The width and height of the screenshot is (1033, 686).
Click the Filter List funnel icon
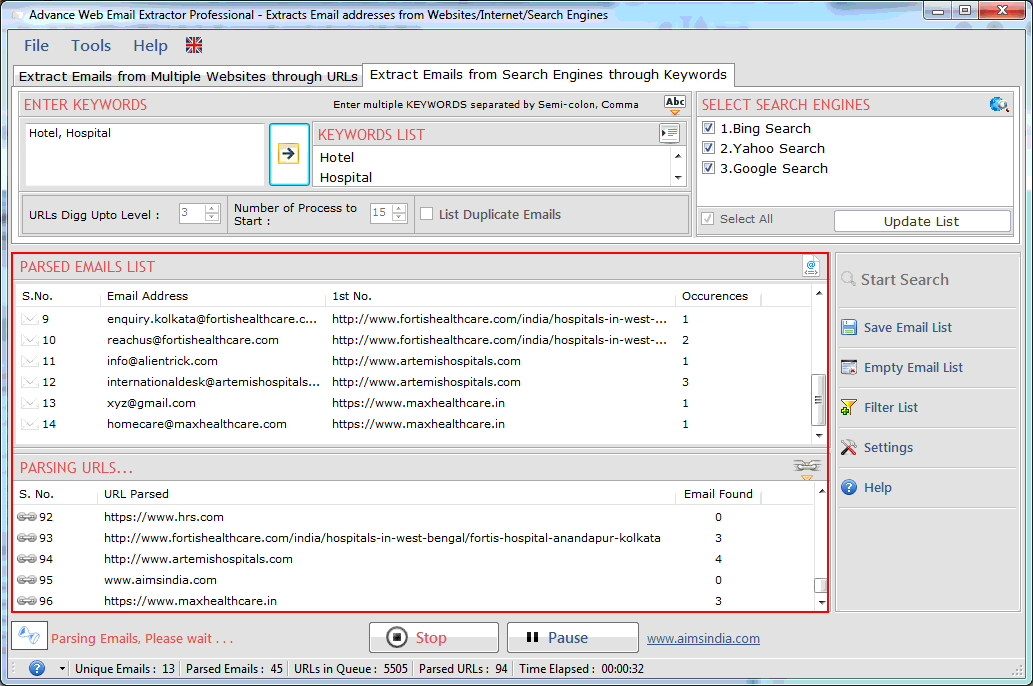(849, 407)
